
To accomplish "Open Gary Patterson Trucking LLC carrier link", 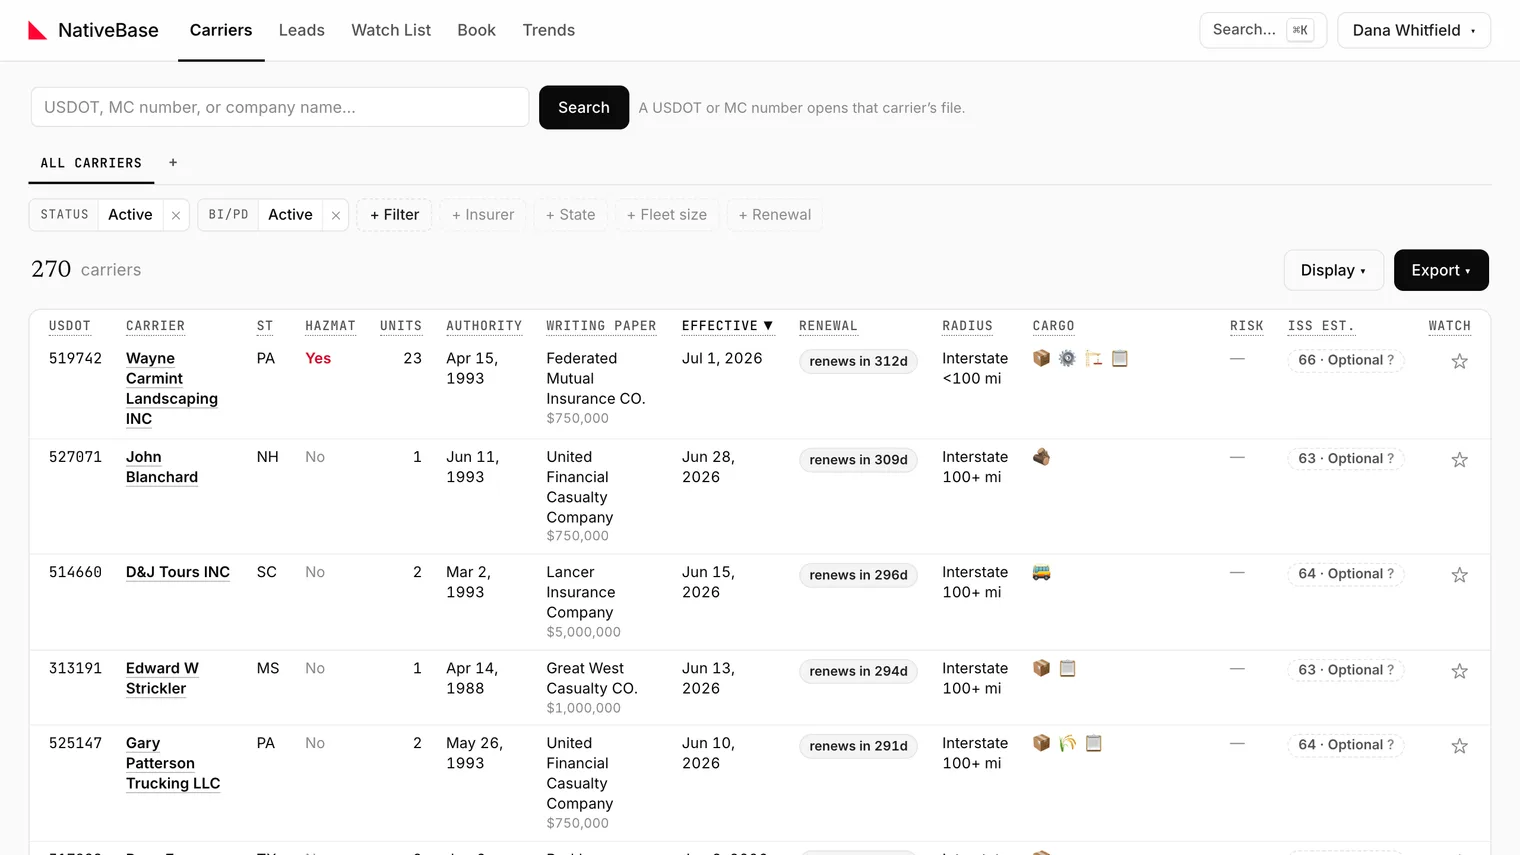I will point(173,763).
